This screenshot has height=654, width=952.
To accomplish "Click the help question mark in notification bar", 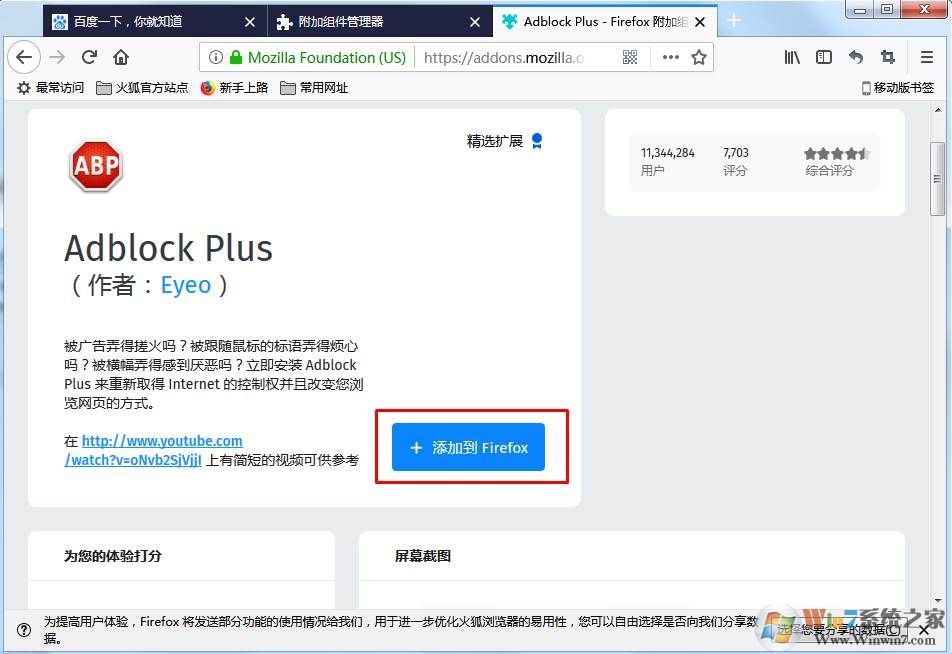I will (24, 630).
